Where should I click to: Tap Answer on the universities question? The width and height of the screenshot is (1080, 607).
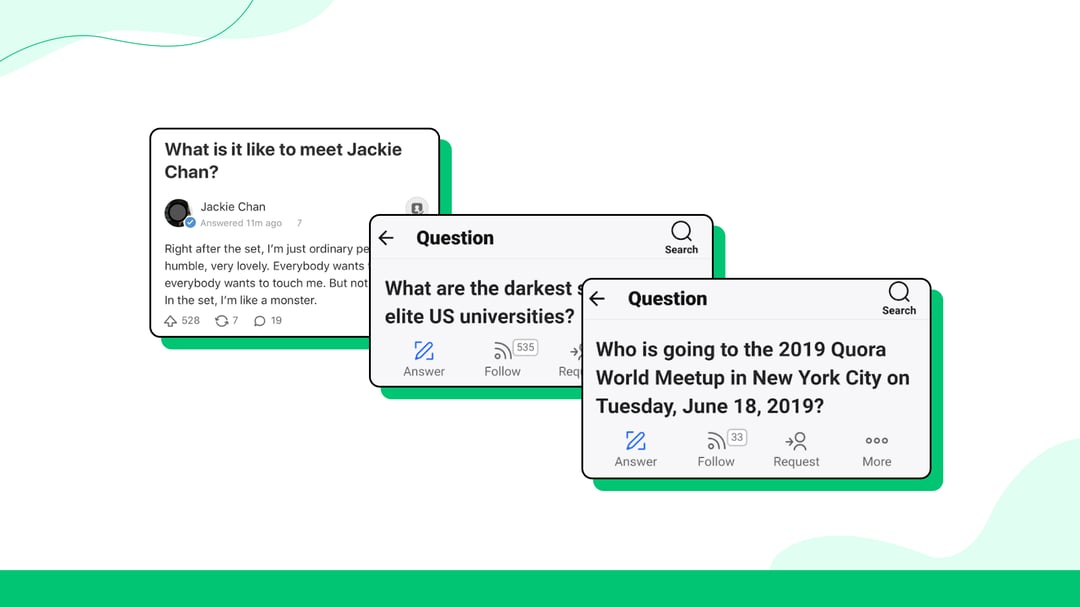[x=424, y=359]
